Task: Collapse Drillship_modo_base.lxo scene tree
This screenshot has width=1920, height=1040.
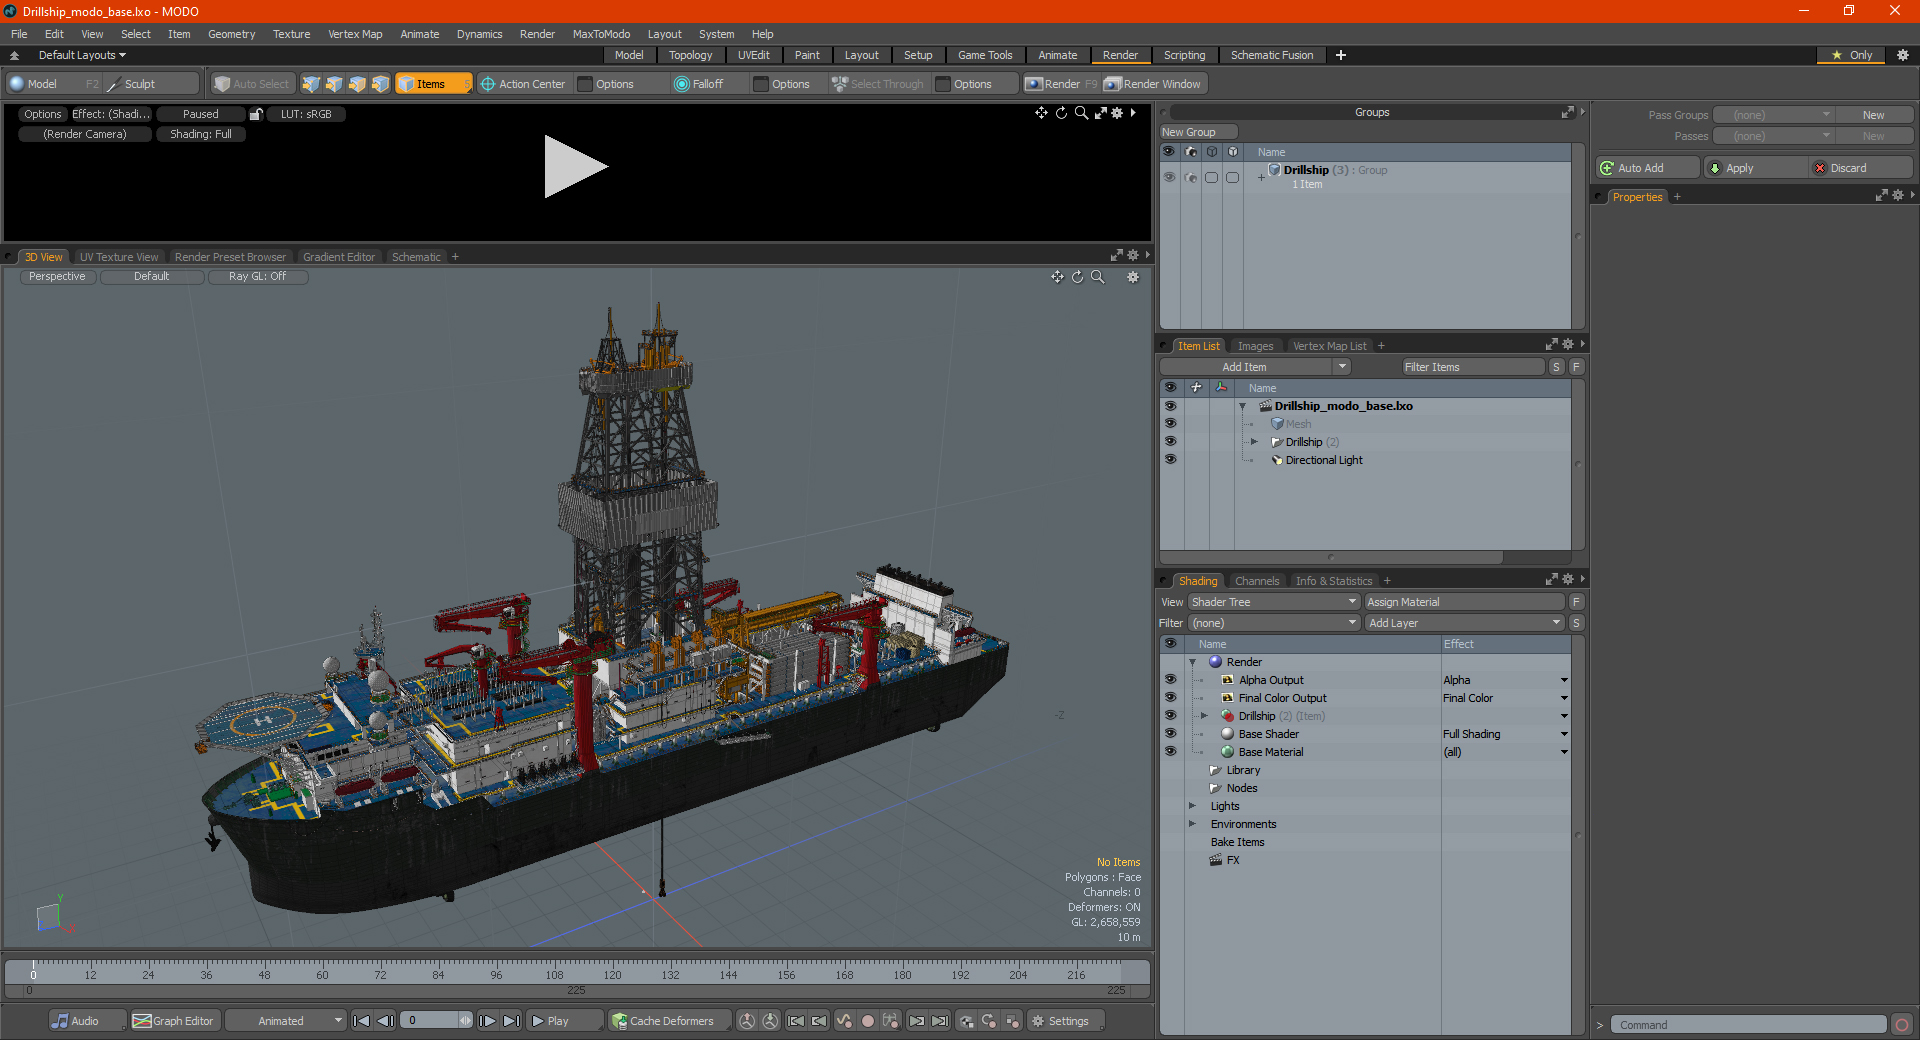Action: coord(1243,406)
